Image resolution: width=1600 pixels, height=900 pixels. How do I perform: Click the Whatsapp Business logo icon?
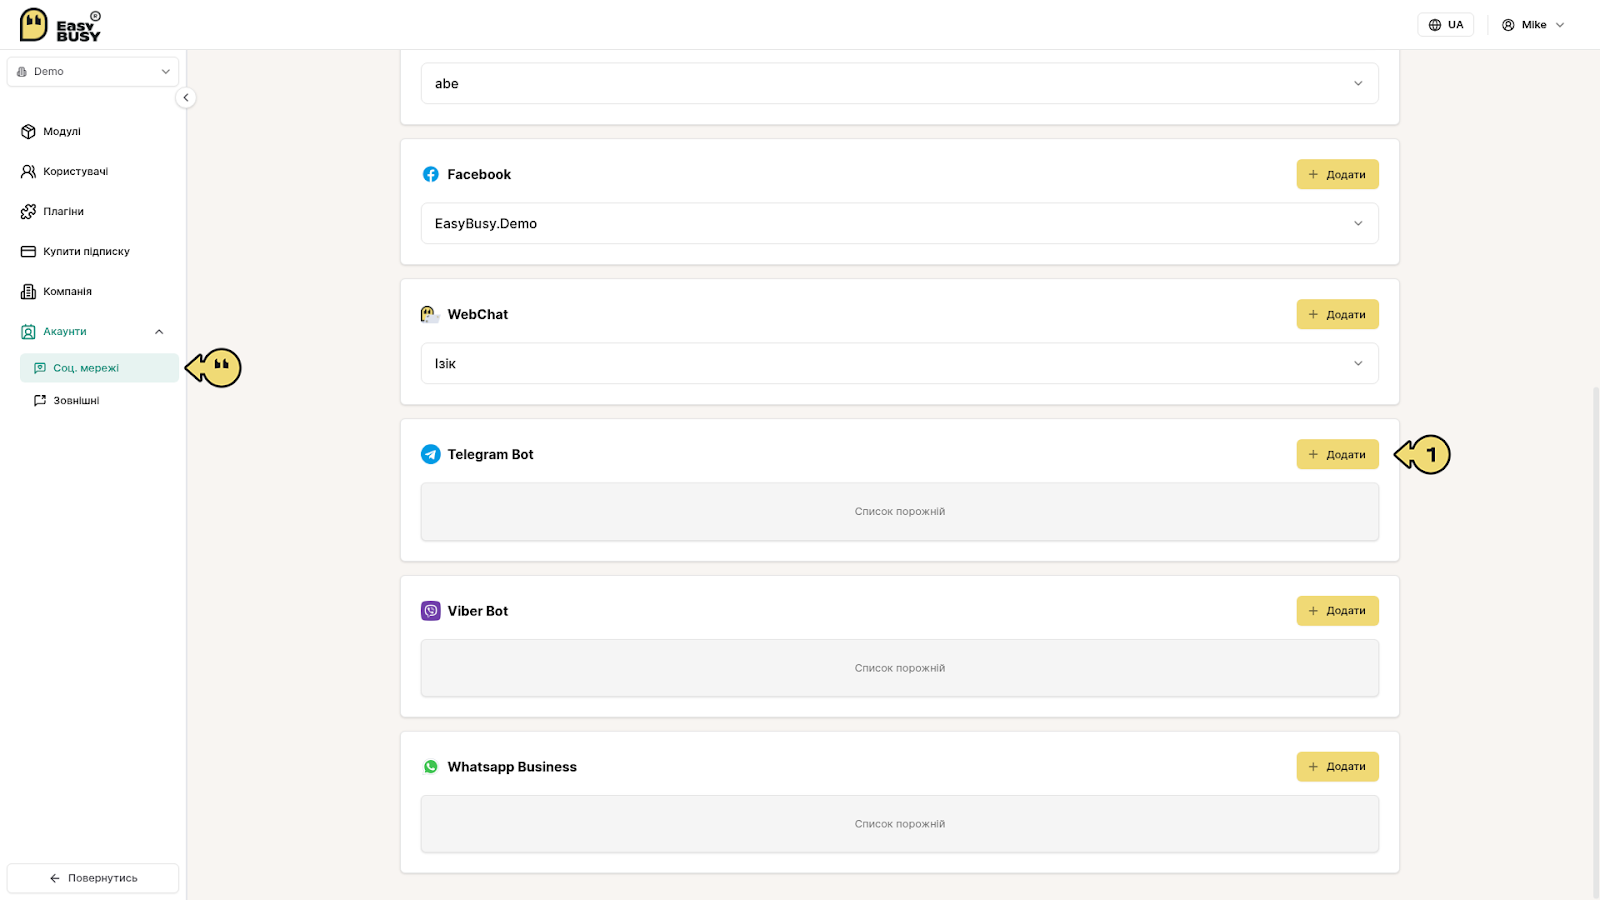431,767
